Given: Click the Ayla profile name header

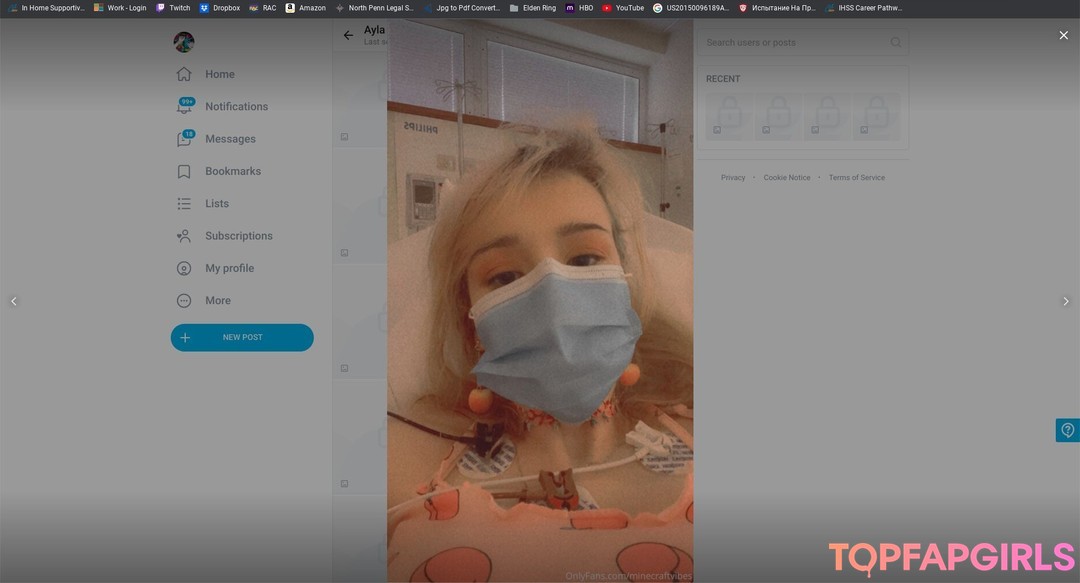Looking at the screenshot, I should (x=375, y=30).
